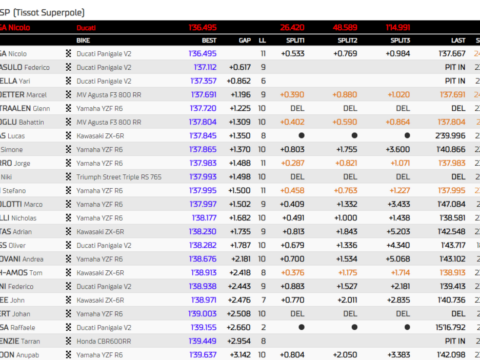Click the LAST column header
Screen dimensions: 480x360
(x=458, y=40)
